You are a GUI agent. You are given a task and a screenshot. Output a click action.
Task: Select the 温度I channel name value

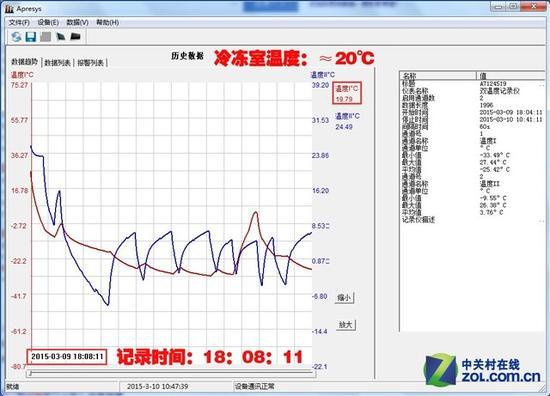point(488,141)
